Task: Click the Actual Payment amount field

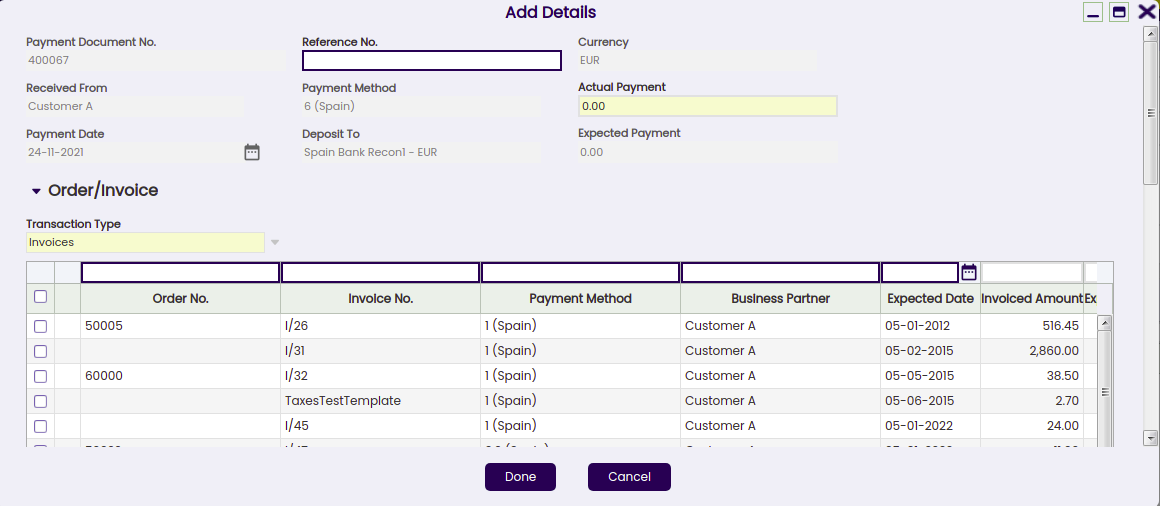Action: point(707,107)
